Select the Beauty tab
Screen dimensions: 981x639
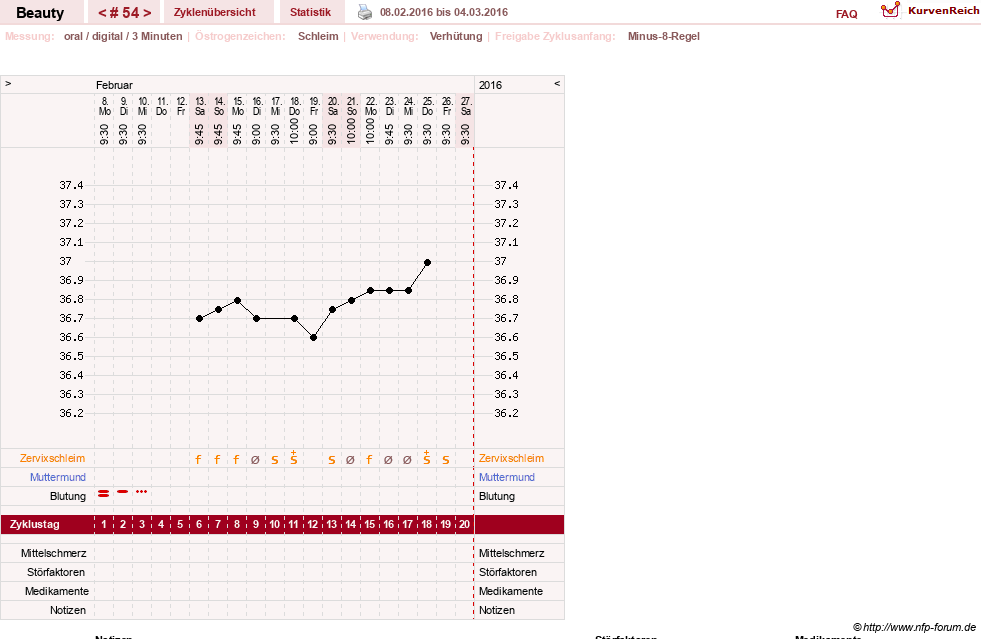click(40, 13)
